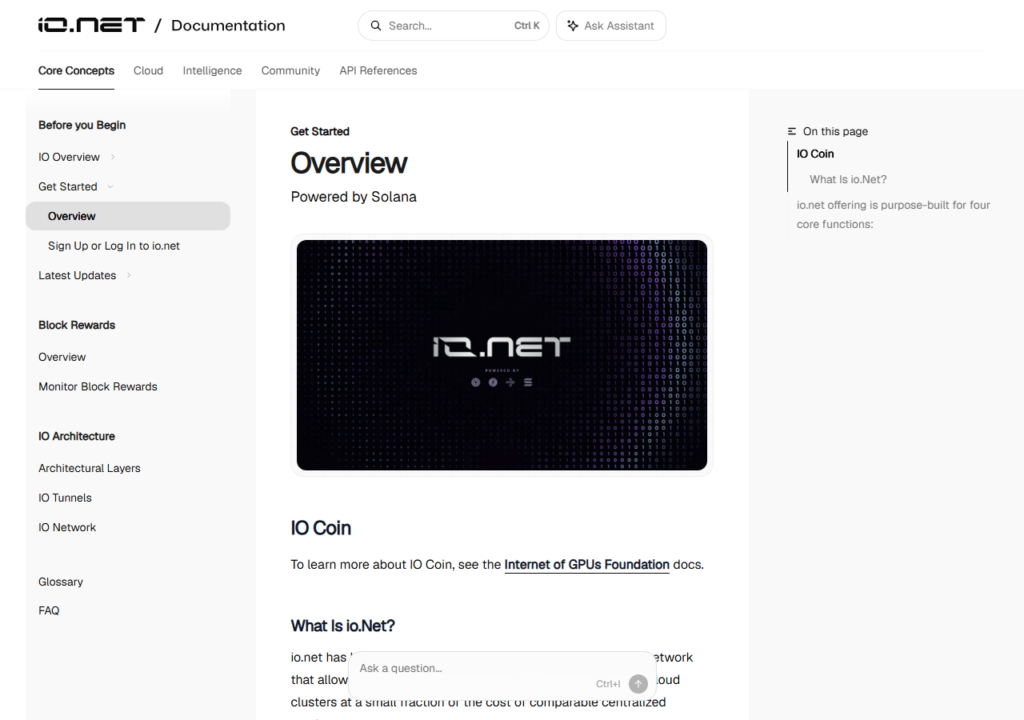
Task: Open the API References tab
Action: (378, 71)
